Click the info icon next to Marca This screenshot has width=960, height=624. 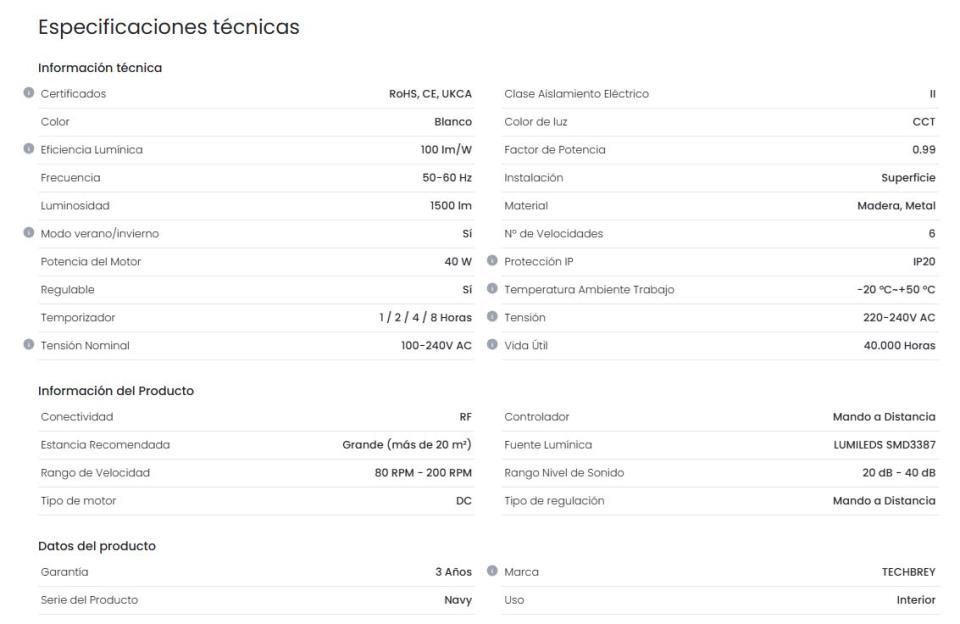point(492,571)
